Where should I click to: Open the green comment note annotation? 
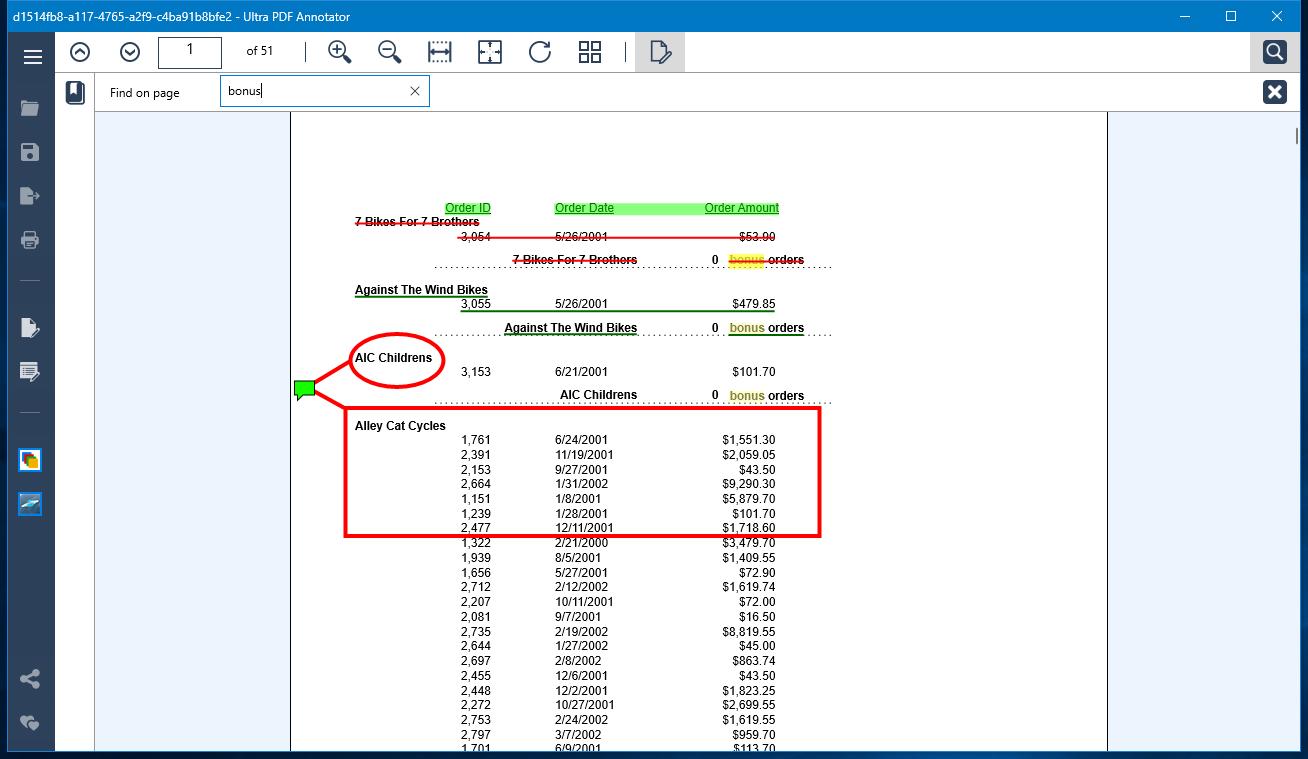(304, 389)
